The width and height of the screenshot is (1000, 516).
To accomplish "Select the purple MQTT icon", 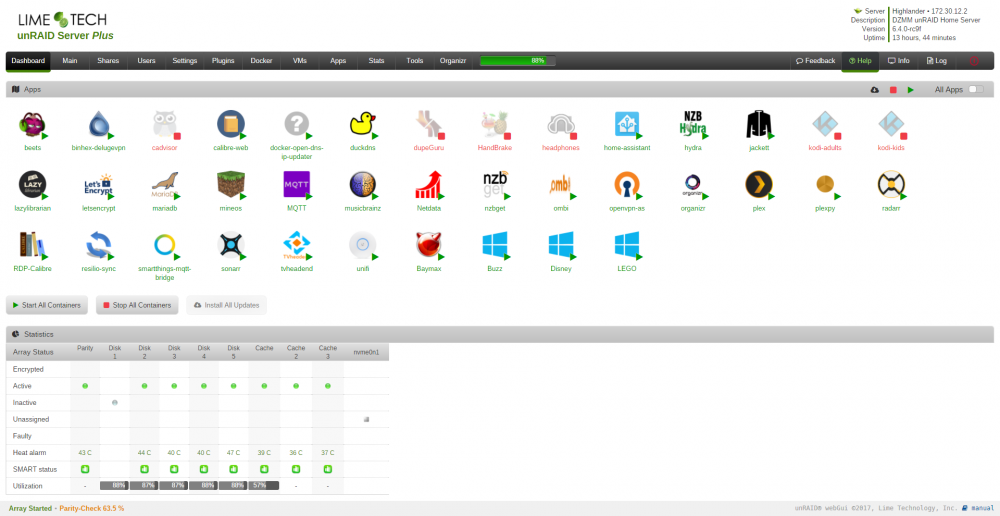I will coord(297,184).
